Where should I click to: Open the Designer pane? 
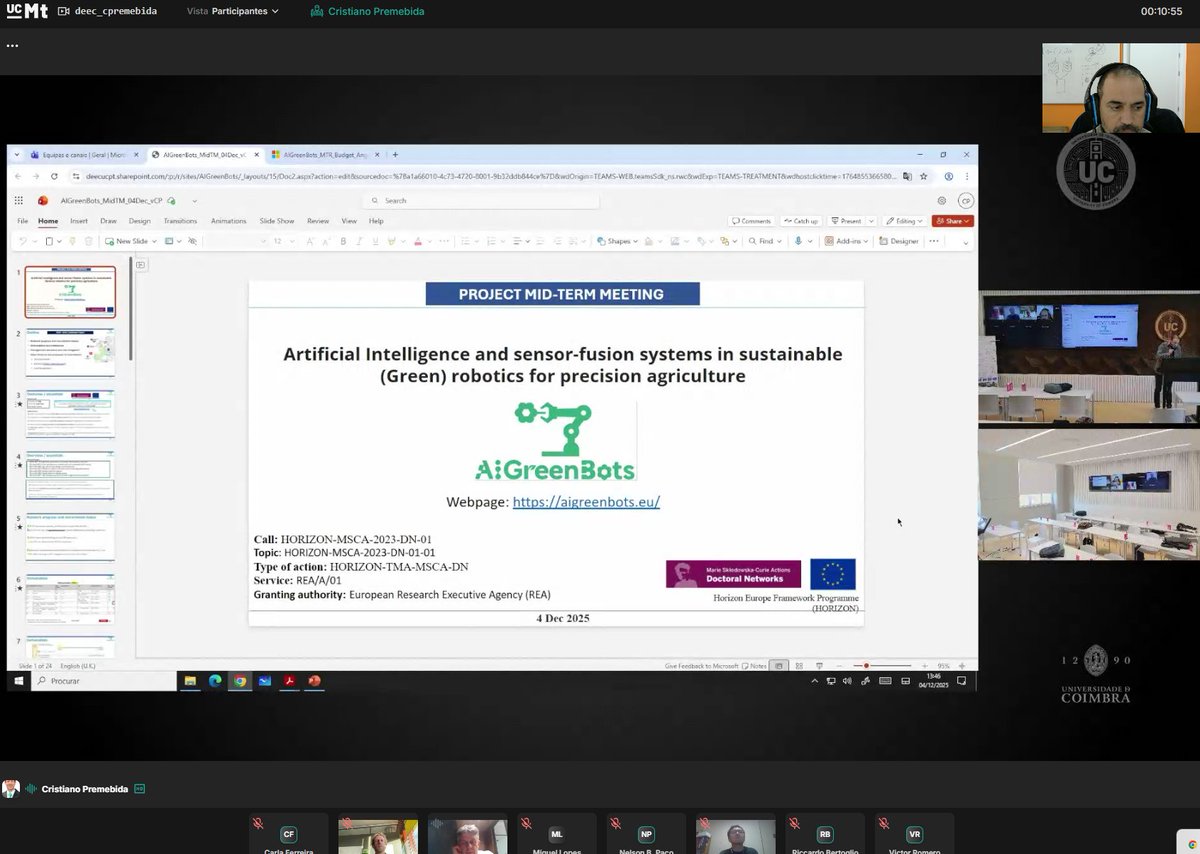pos(899,241)
